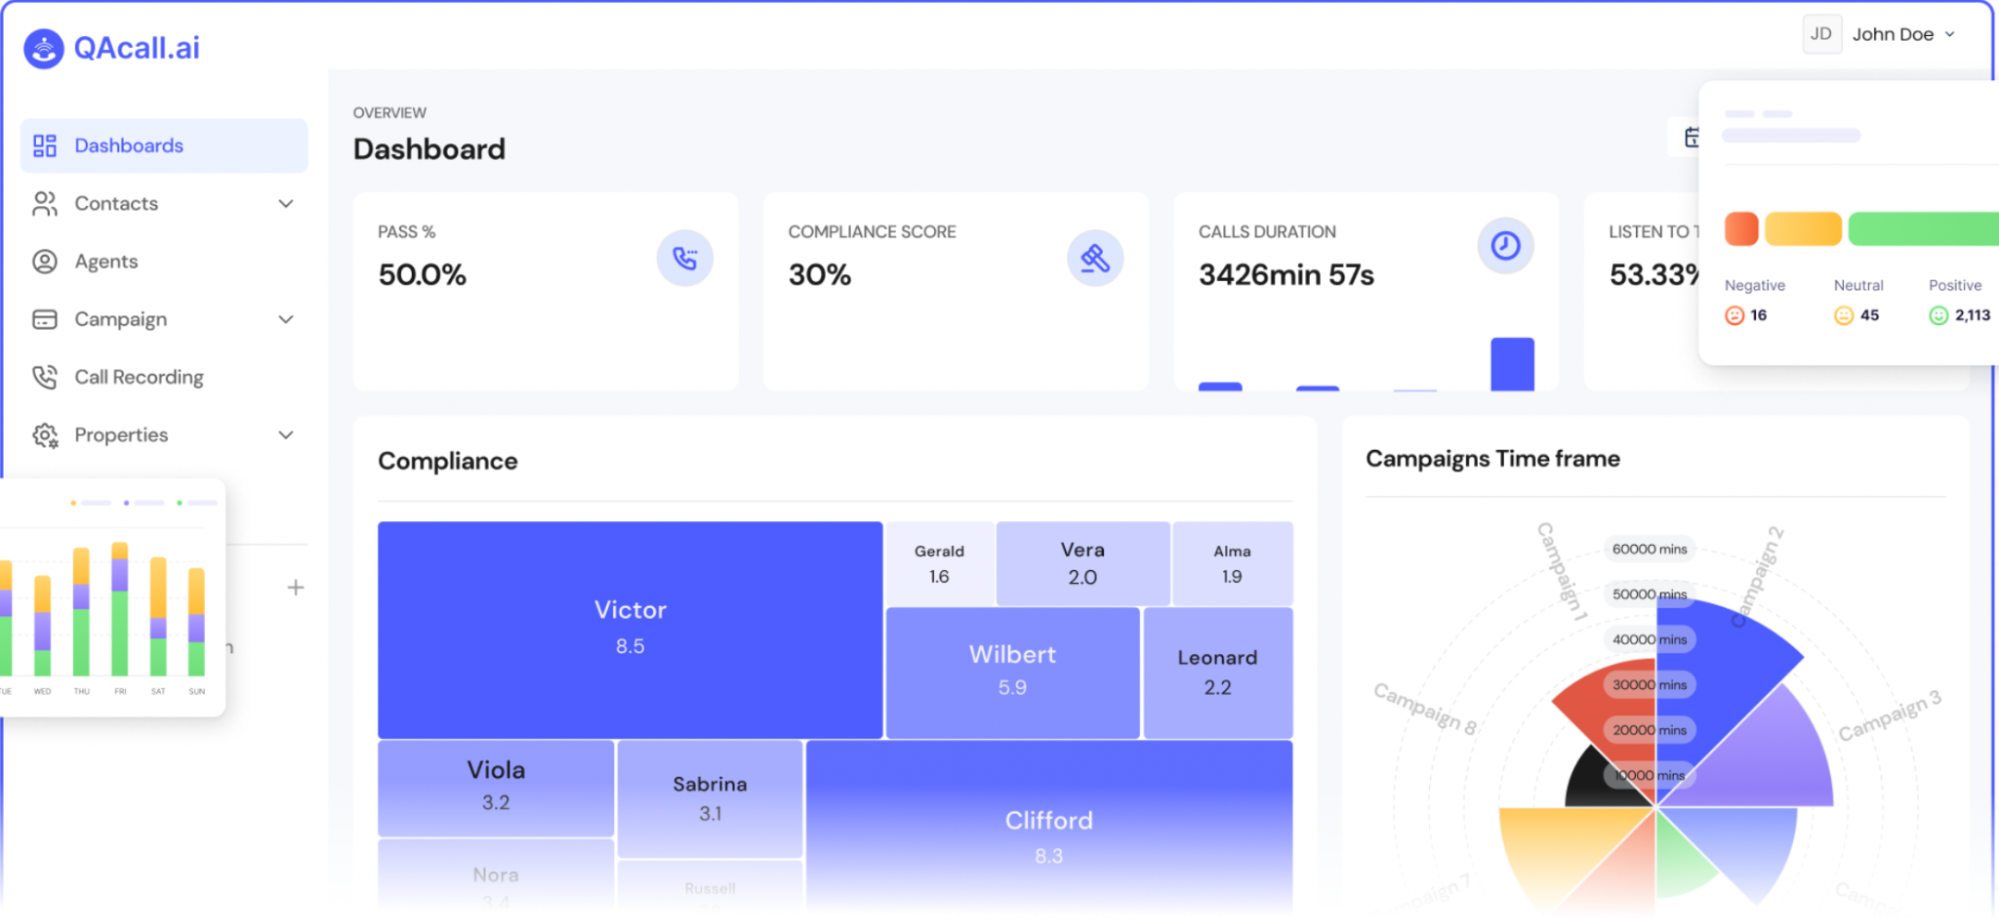
Task: Select the yellow Neutral sentiment bar
Action: click(1803, 229)
